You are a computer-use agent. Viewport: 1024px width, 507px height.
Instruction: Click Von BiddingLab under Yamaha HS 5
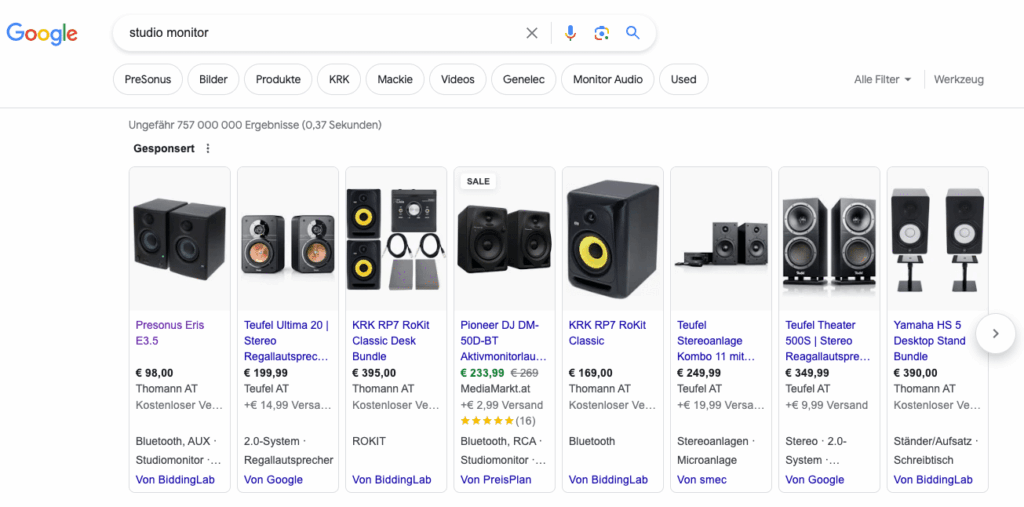[x=933, y=480]
